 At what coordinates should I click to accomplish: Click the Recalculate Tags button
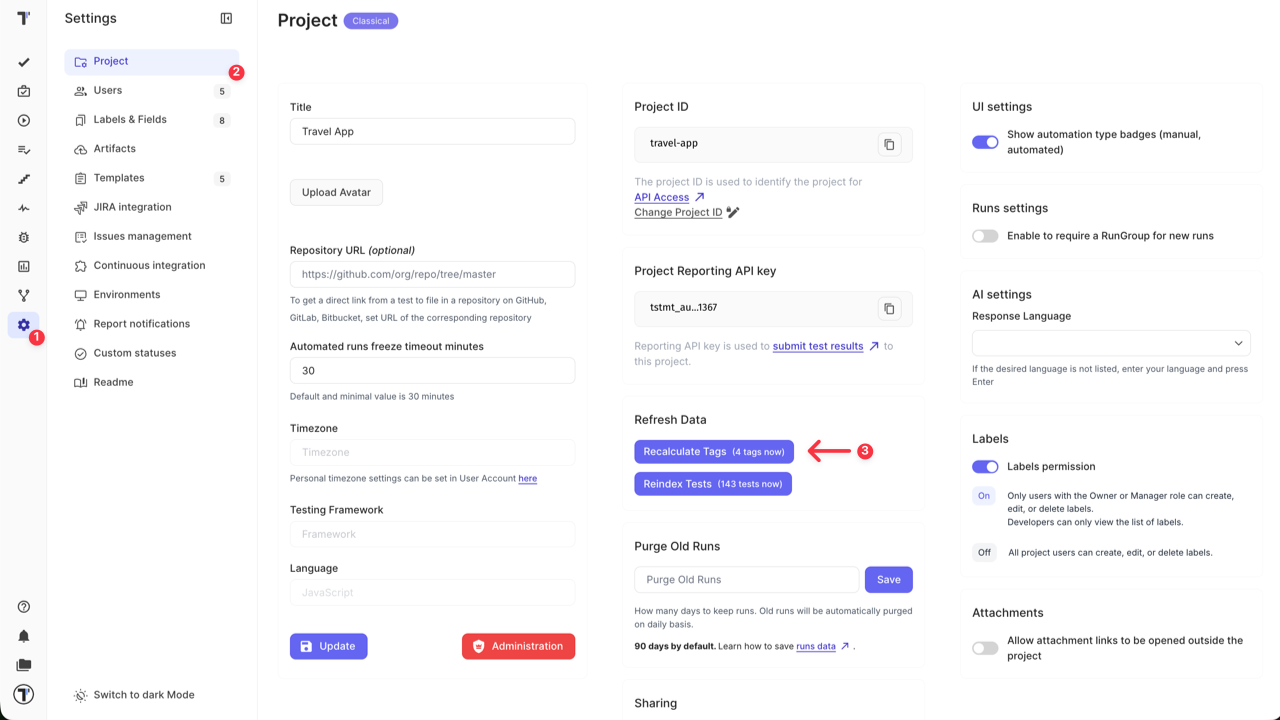click(714, 452)
